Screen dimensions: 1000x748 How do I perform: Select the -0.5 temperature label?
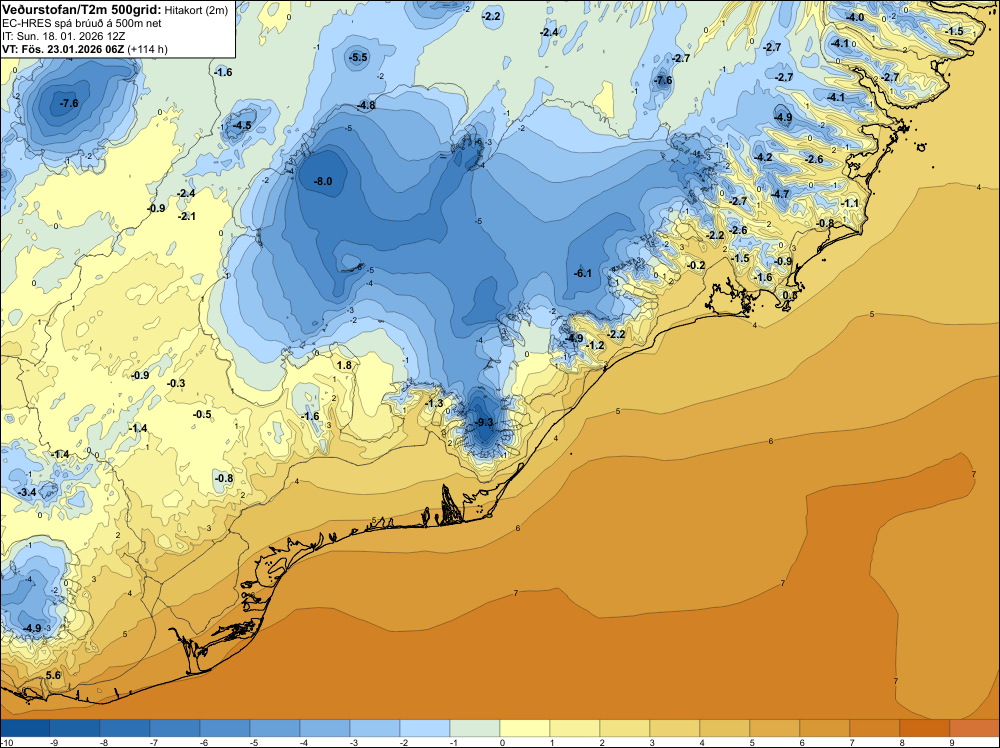pos(202,414)
